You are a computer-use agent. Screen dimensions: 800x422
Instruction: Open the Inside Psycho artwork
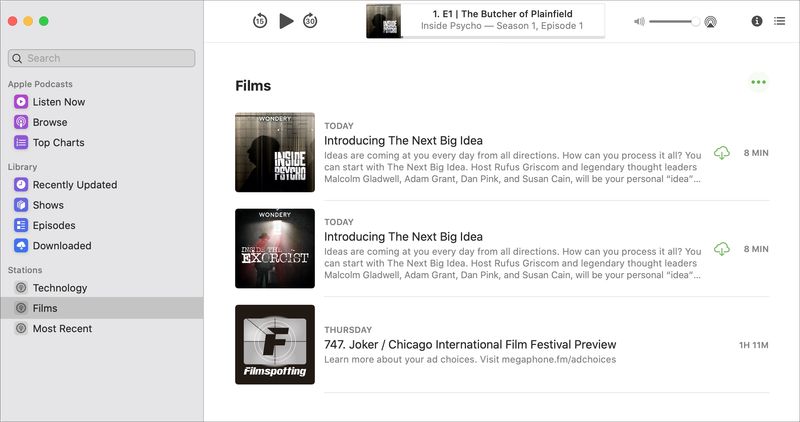(x=275, y=152)
